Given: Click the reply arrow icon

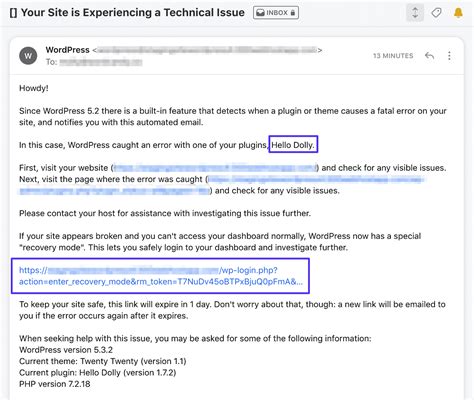Looking at the screenshot, I should click(429, 56).
